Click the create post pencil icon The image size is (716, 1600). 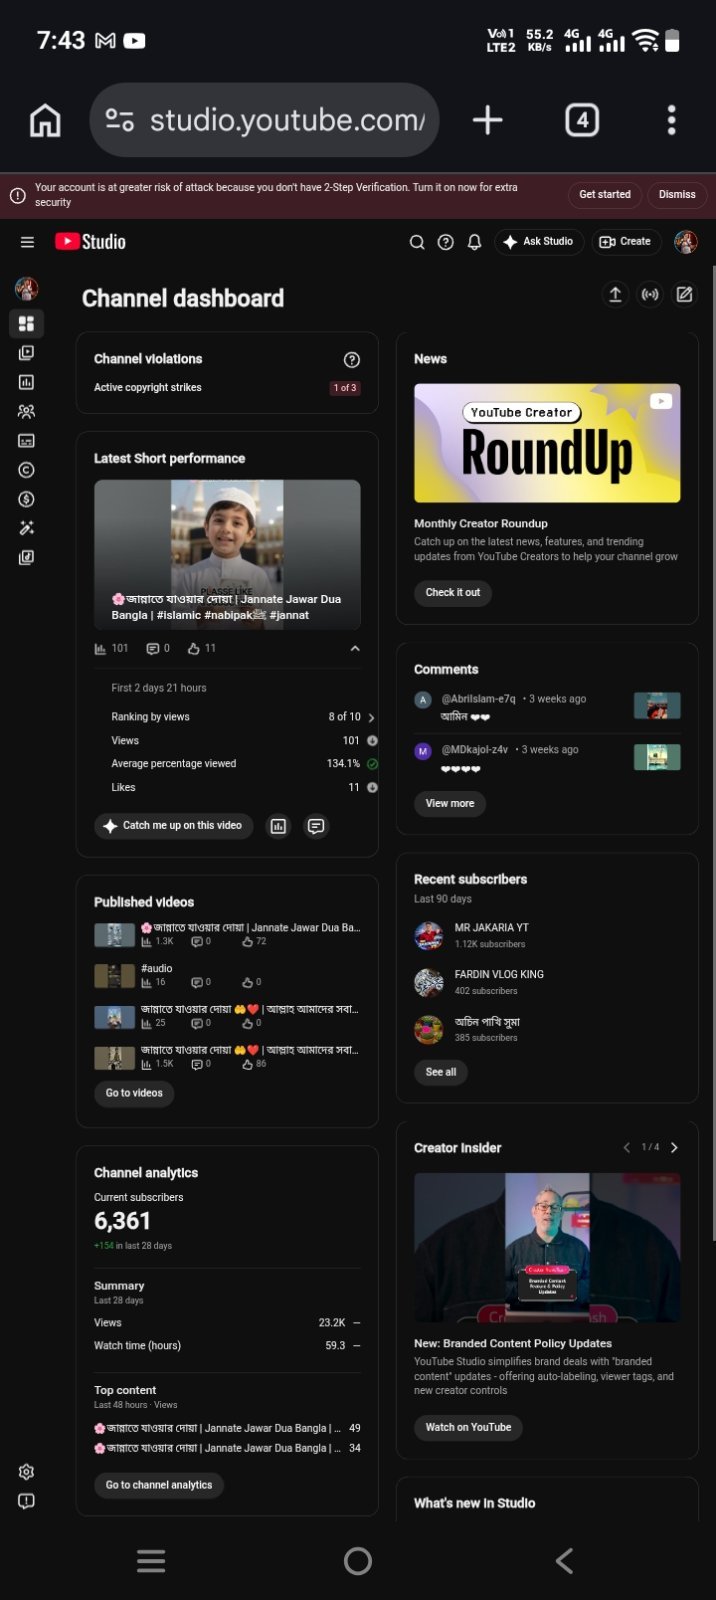coord(684,294)
